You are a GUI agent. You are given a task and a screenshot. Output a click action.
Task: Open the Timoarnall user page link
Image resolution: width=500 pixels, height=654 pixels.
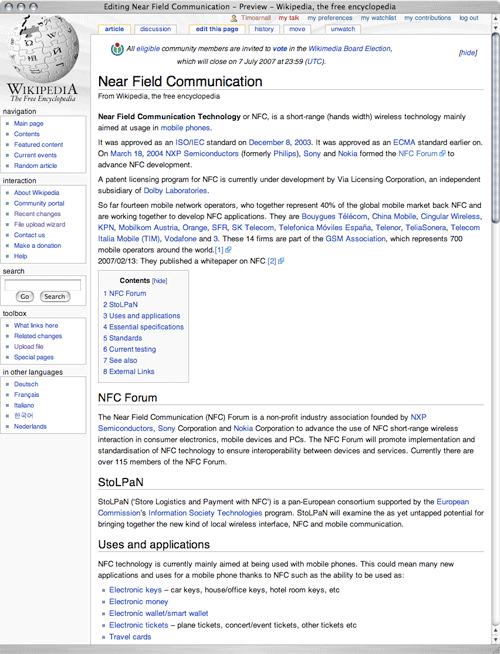click(256, 18)
